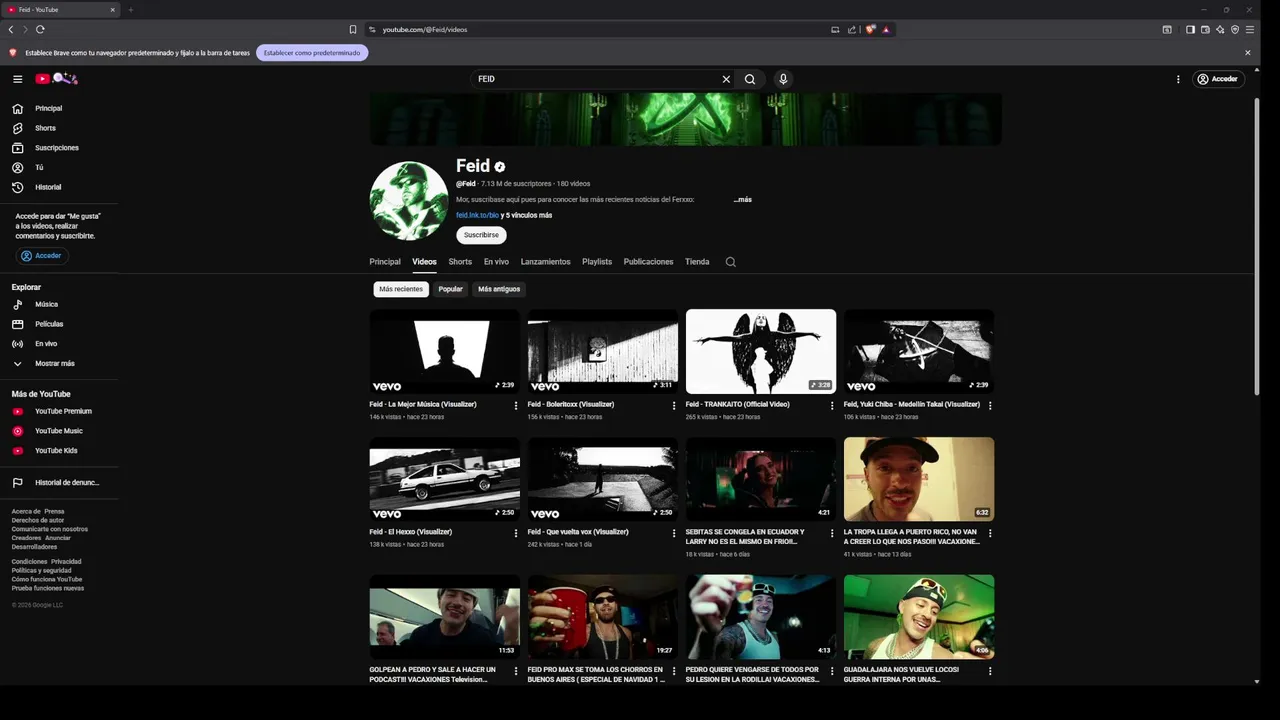The image size is (1280, 720).
Task: Start voice search with microphone icon
Action: click(x=783, y=79)
